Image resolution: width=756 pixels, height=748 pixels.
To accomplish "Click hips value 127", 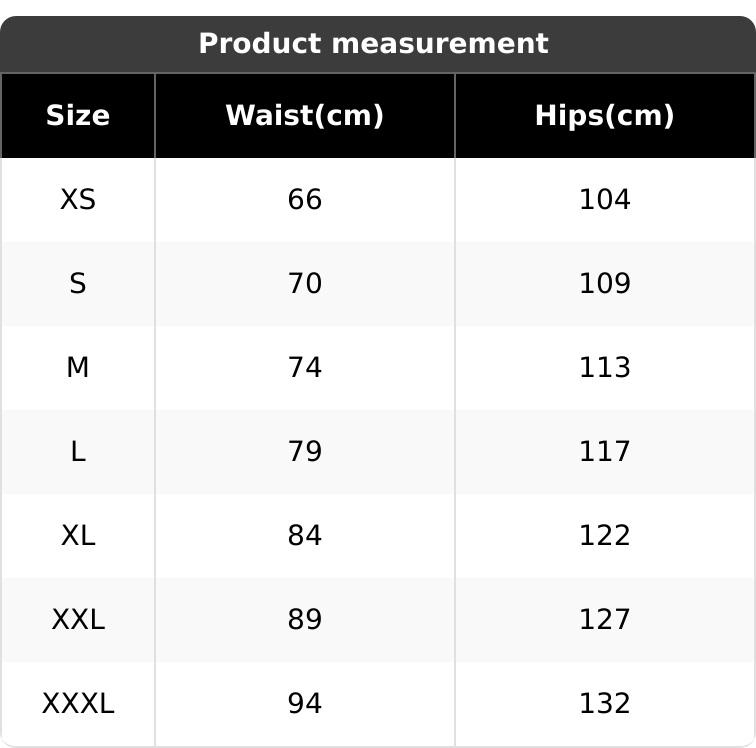I will point(605,620).
